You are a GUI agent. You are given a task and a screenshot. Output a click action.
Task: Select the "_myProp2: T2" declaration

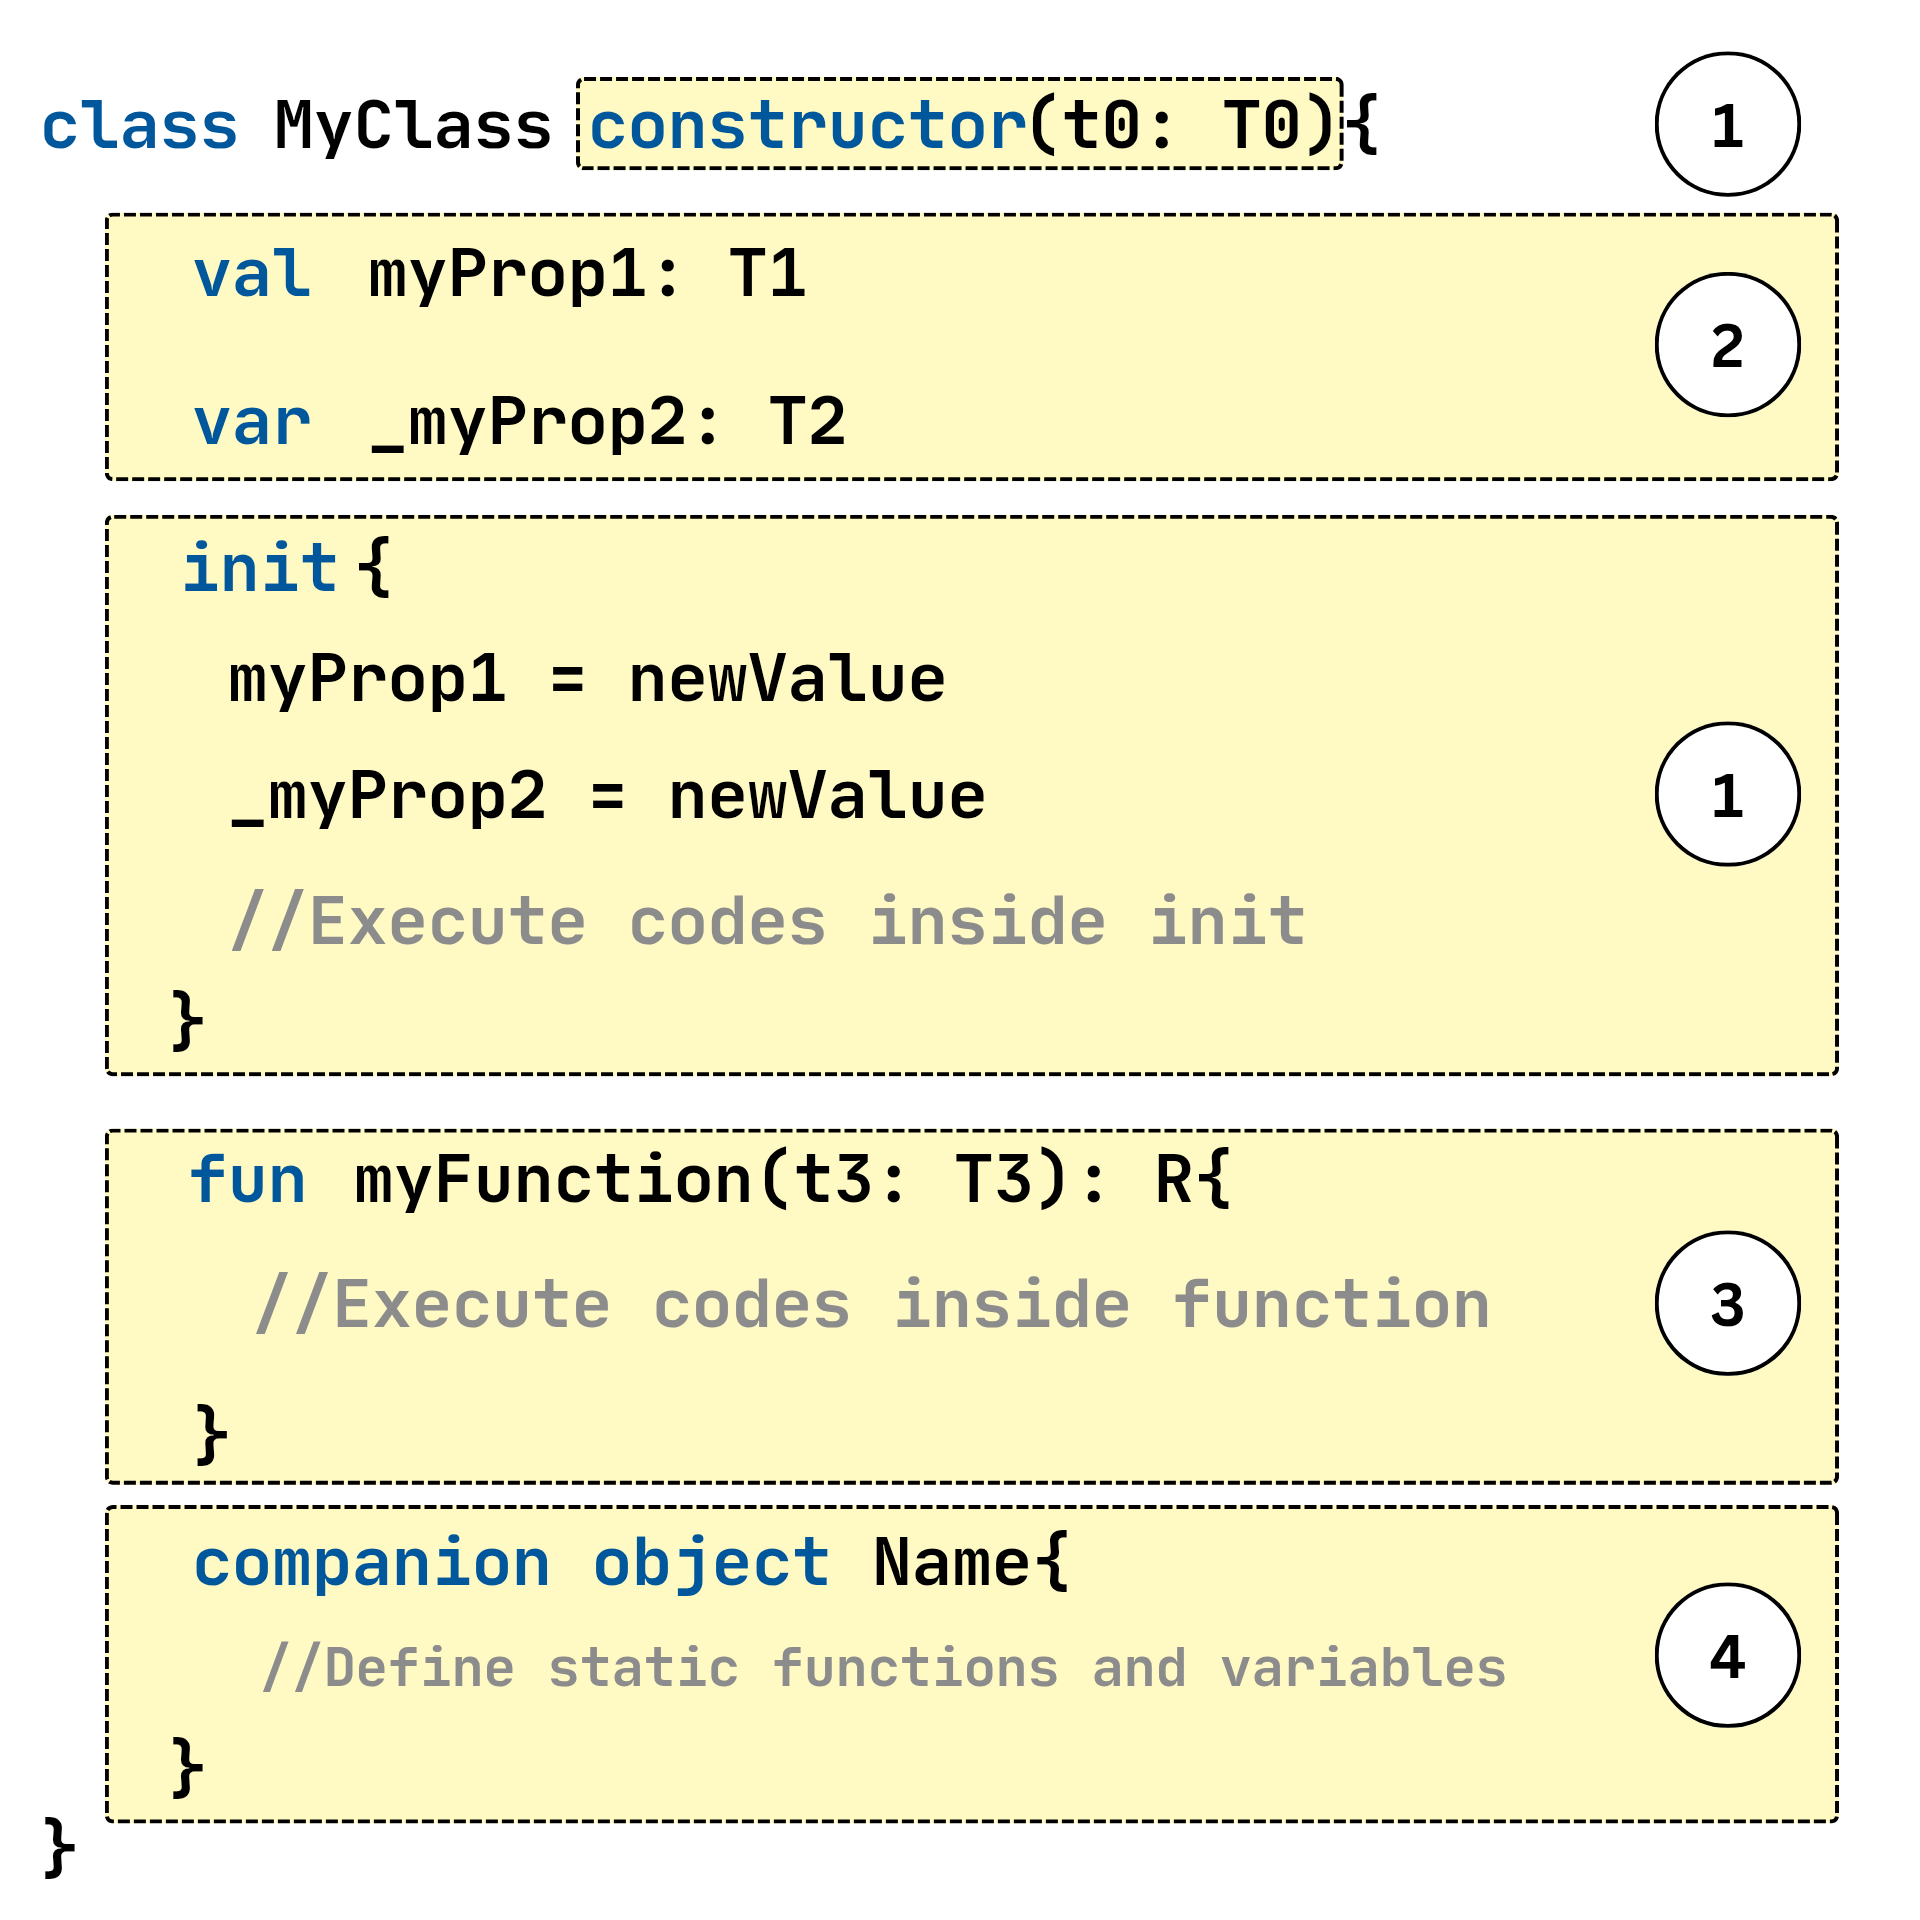[x=608, y=424]
